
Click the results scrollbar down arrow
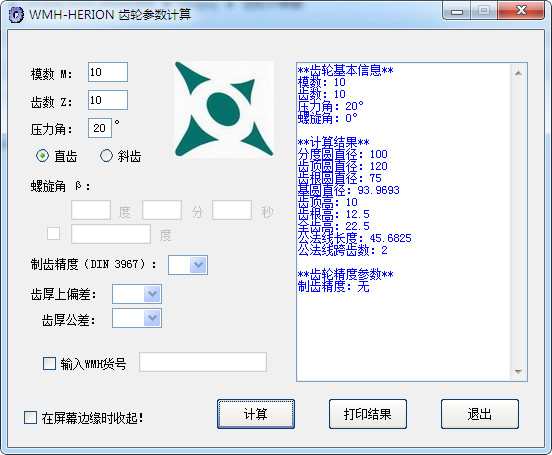(518, 372)
